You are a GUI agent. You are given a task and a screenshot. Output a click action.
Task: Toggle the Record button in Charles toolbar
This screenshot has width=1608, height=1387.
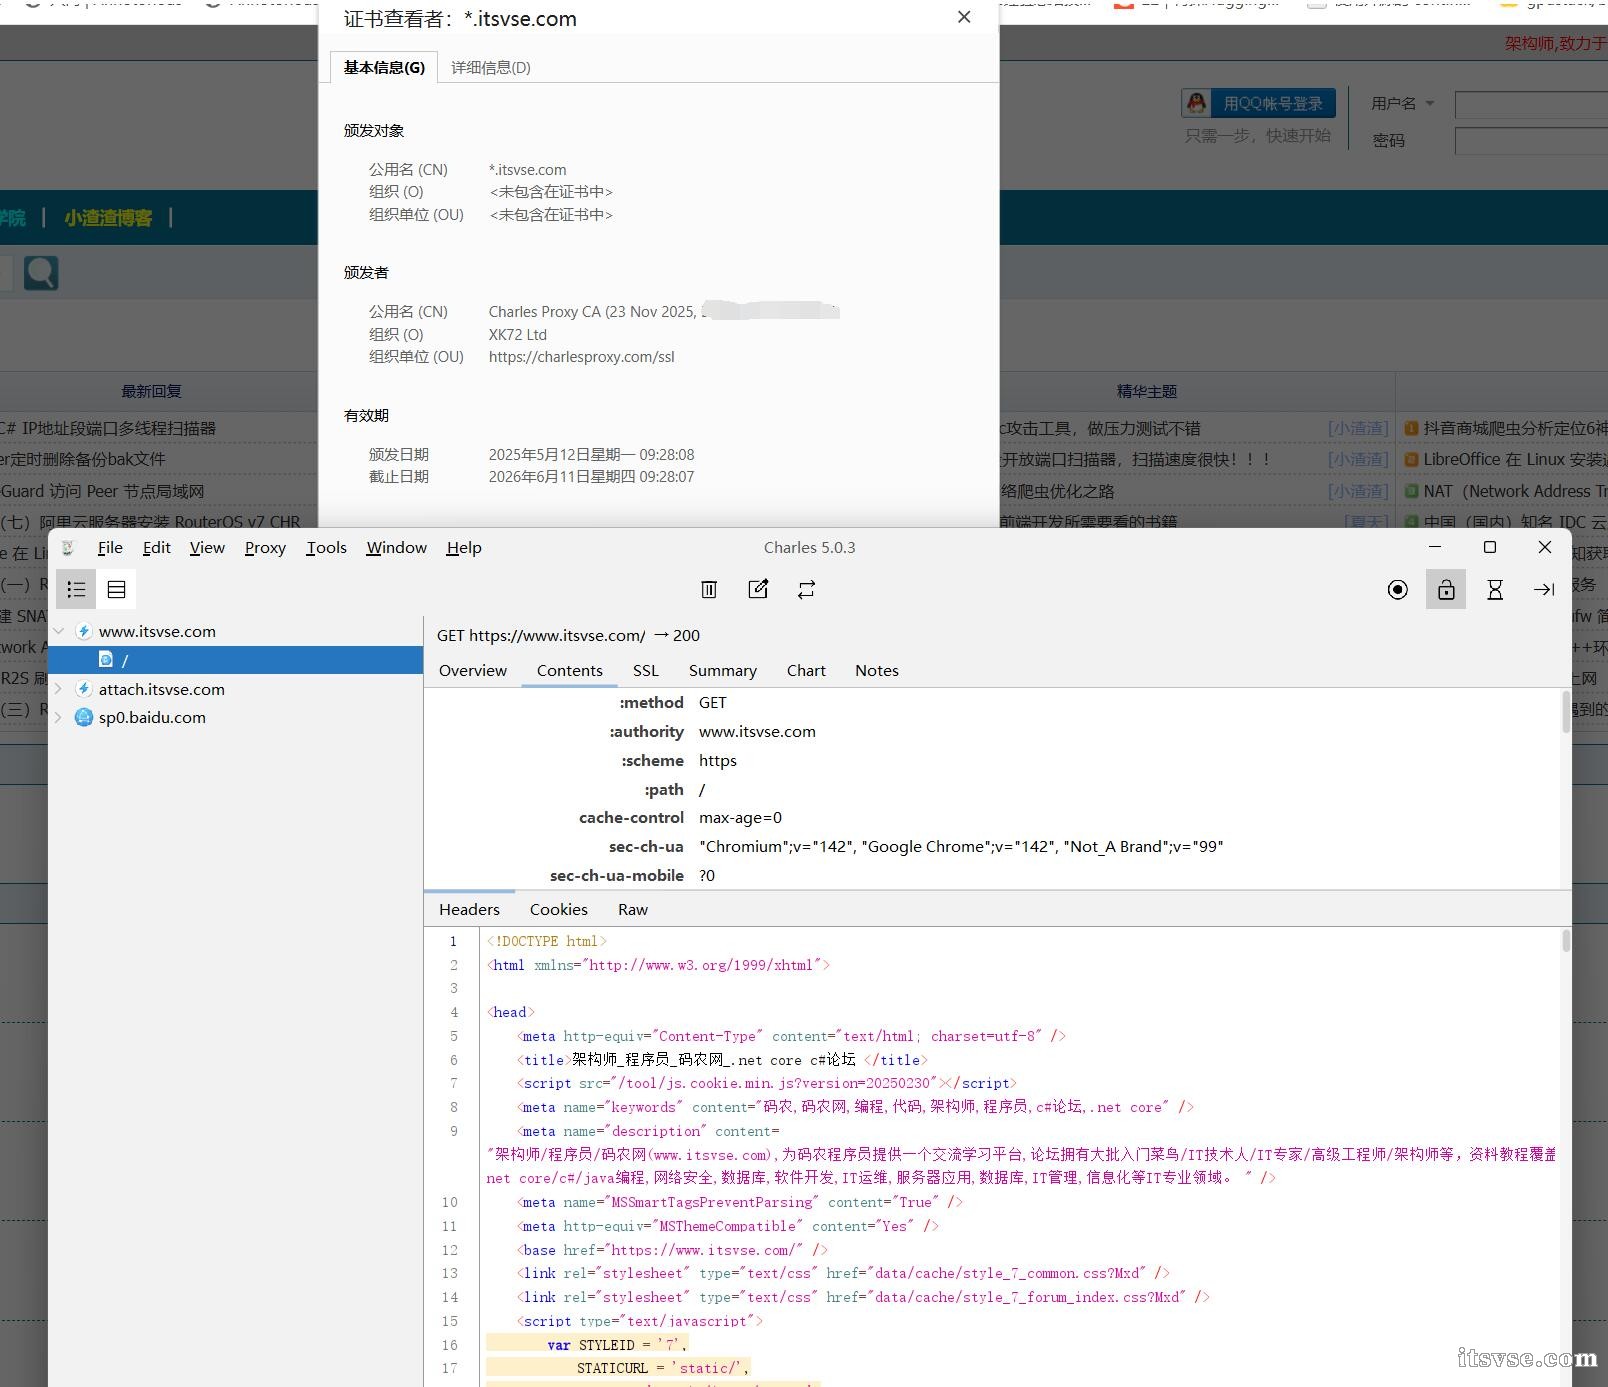pos(1397,590)
